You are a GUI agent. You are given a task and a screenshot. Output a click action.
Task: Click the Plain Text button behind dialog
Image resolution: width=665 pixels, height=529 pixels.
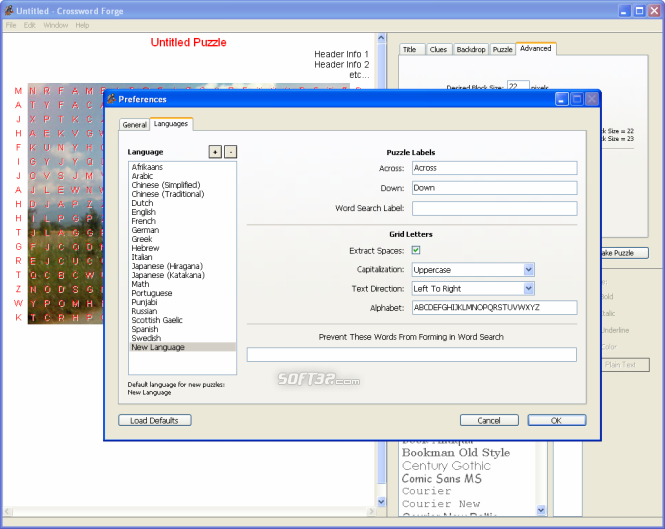(x=626, y=365)
